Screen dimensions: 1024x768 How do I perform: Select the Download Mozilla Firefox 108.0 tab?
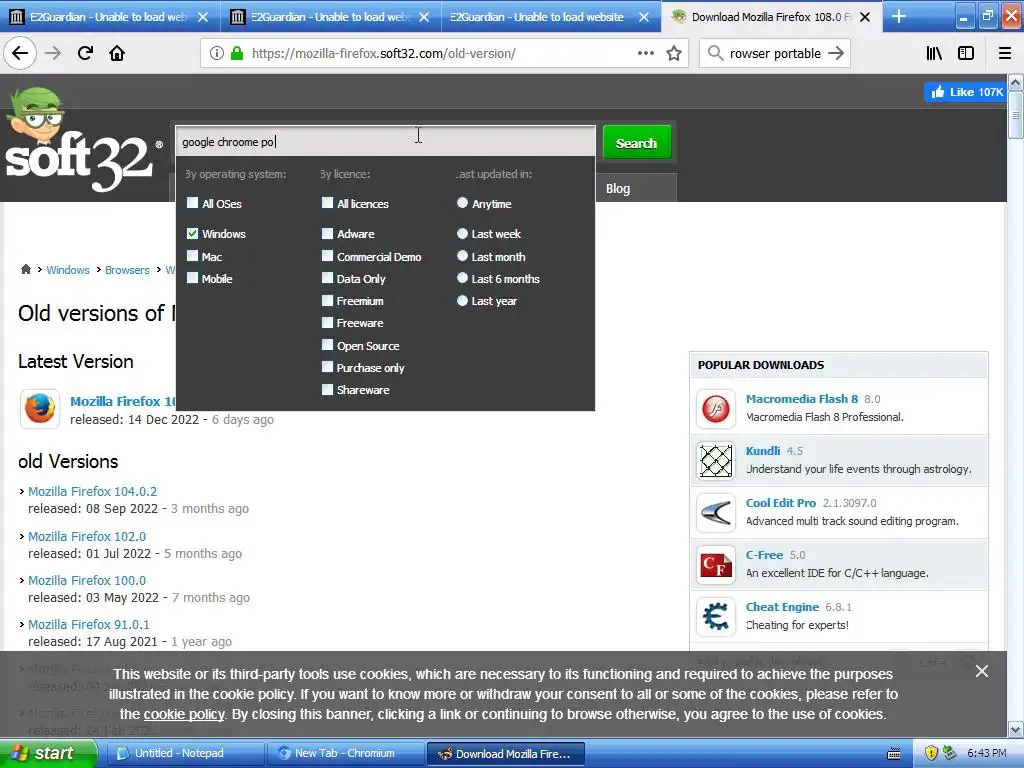[x=772, y=16]
